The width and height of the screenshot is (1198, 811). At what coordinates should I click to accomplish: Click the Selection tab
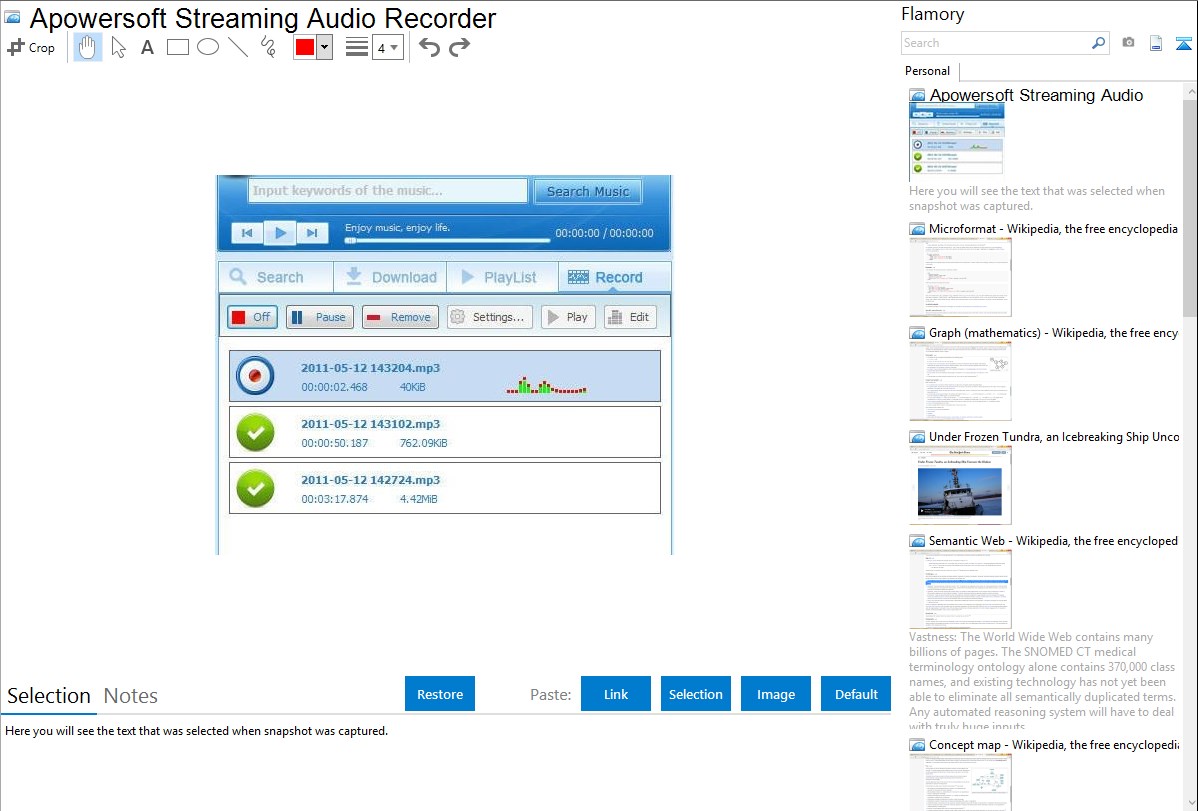point(49,696)
